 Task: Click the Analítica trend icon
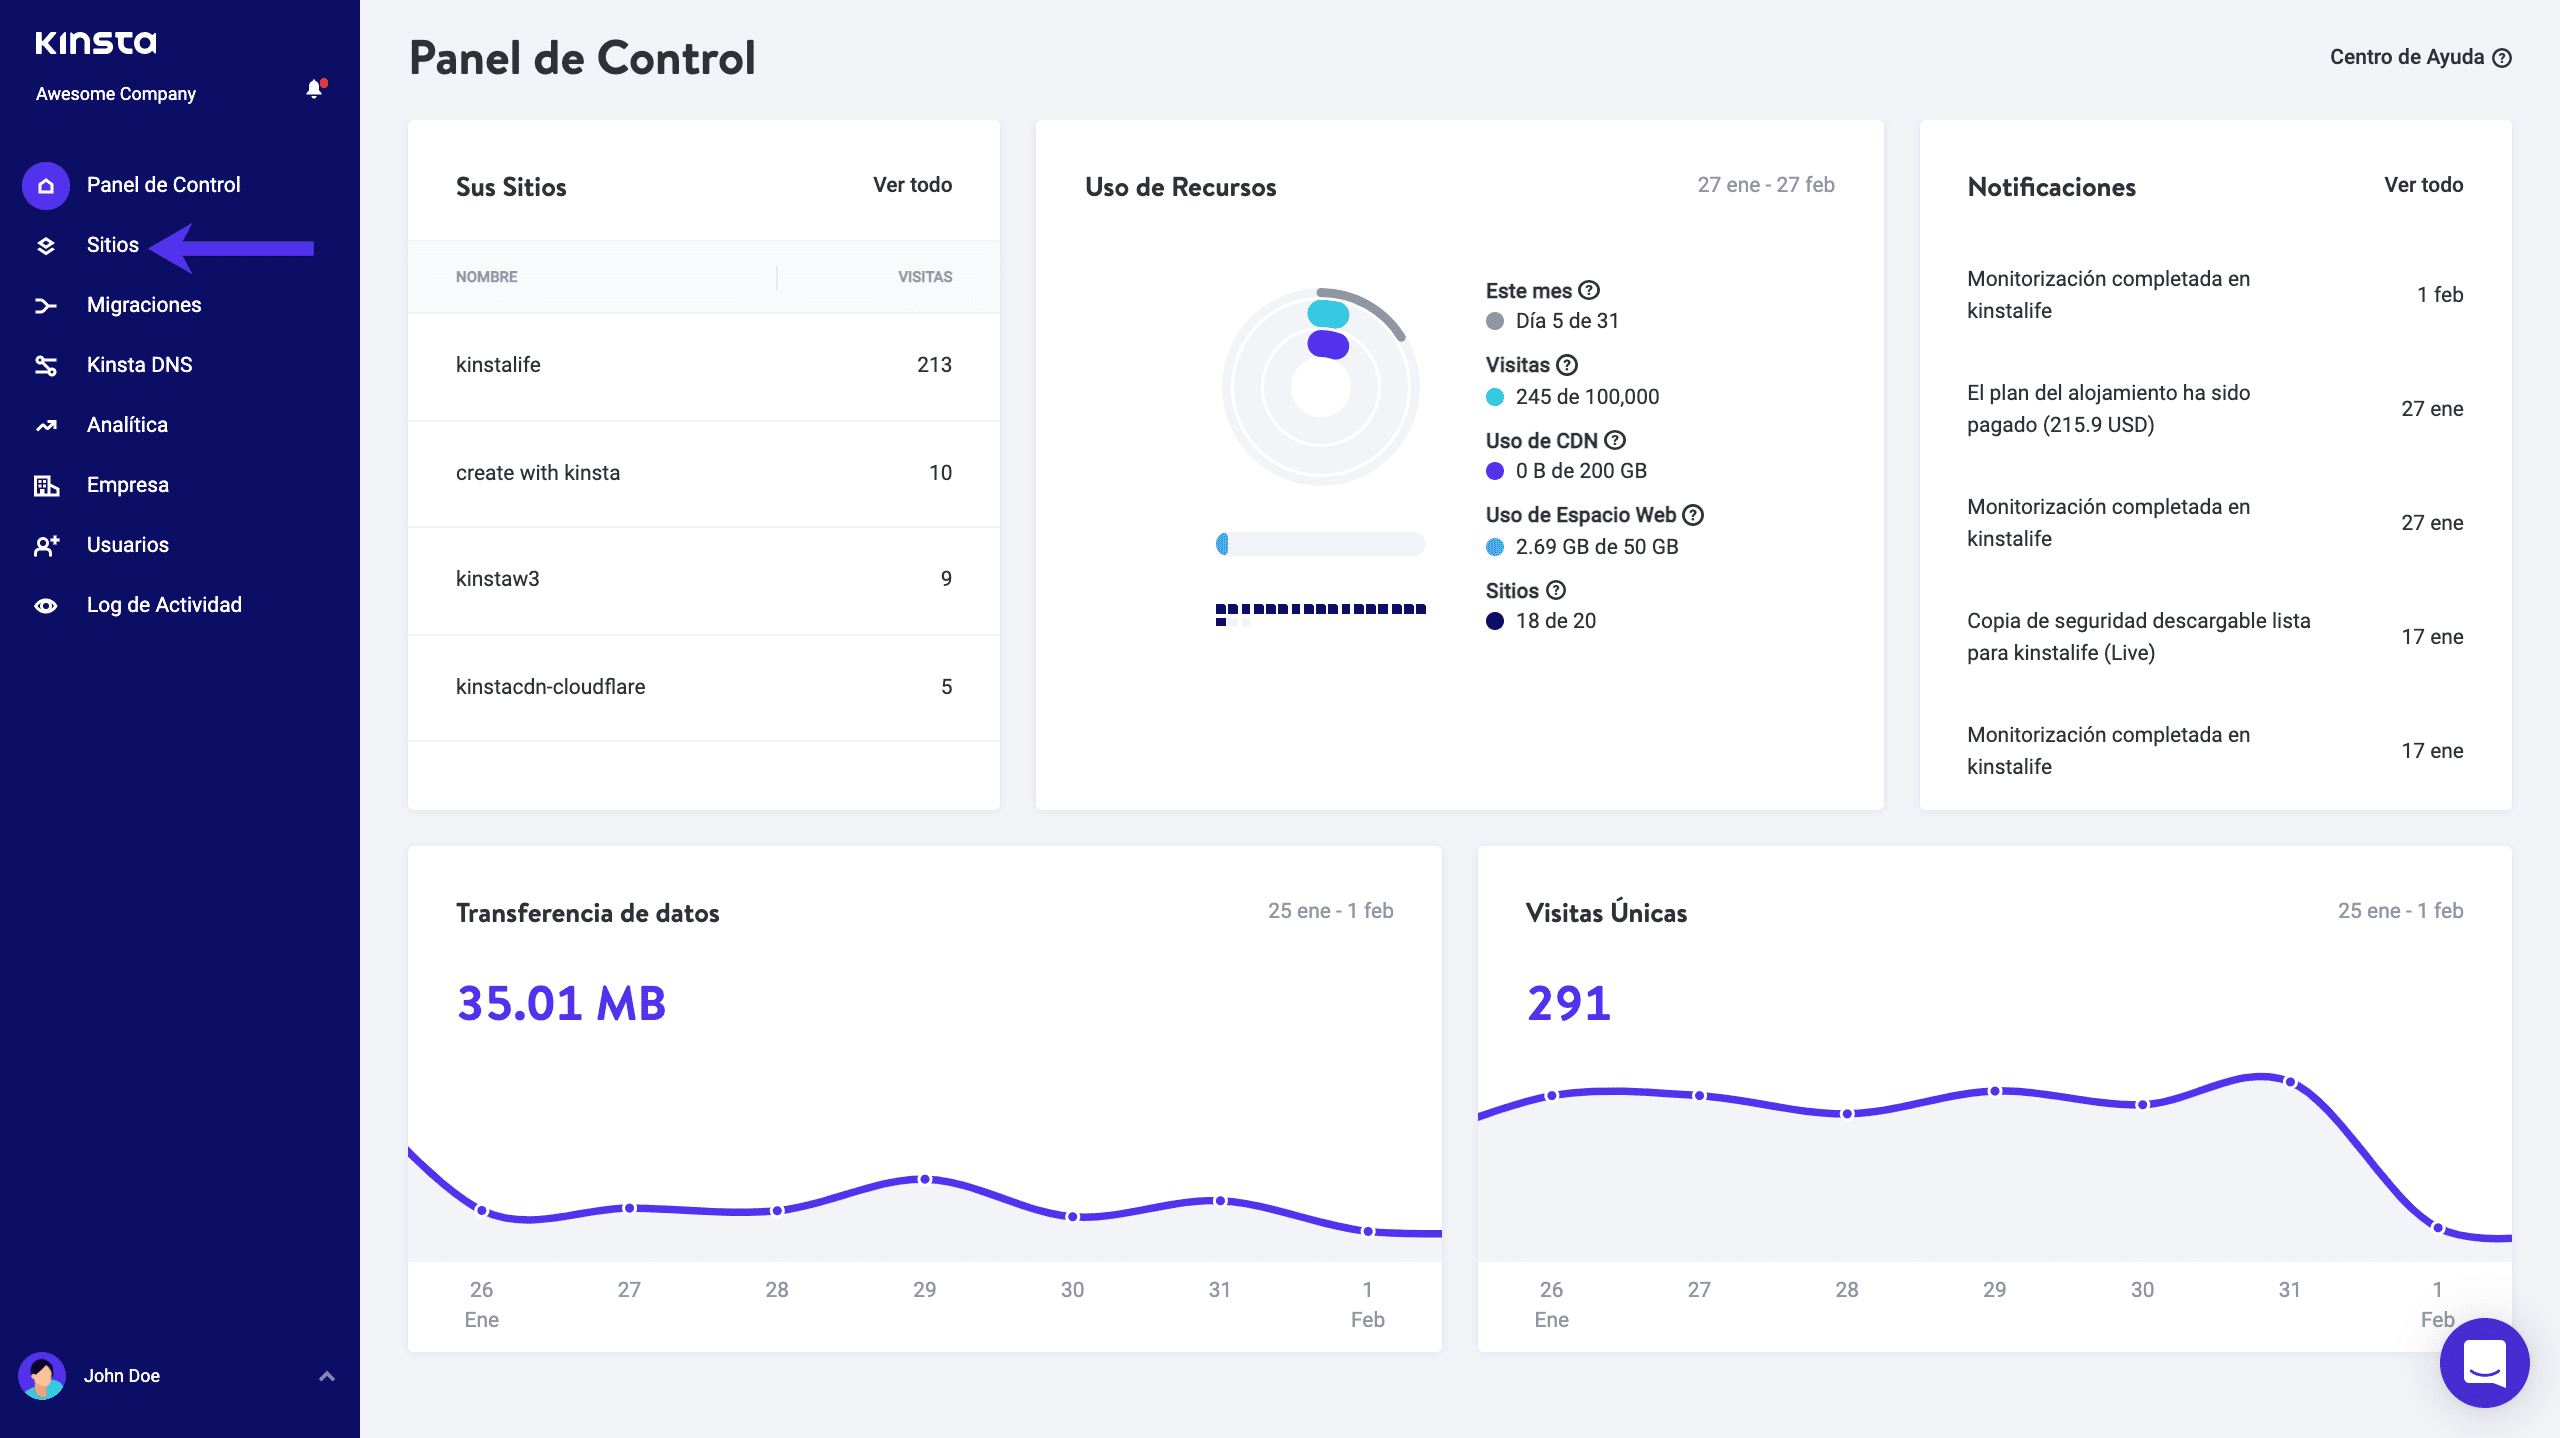pos(46,425)
